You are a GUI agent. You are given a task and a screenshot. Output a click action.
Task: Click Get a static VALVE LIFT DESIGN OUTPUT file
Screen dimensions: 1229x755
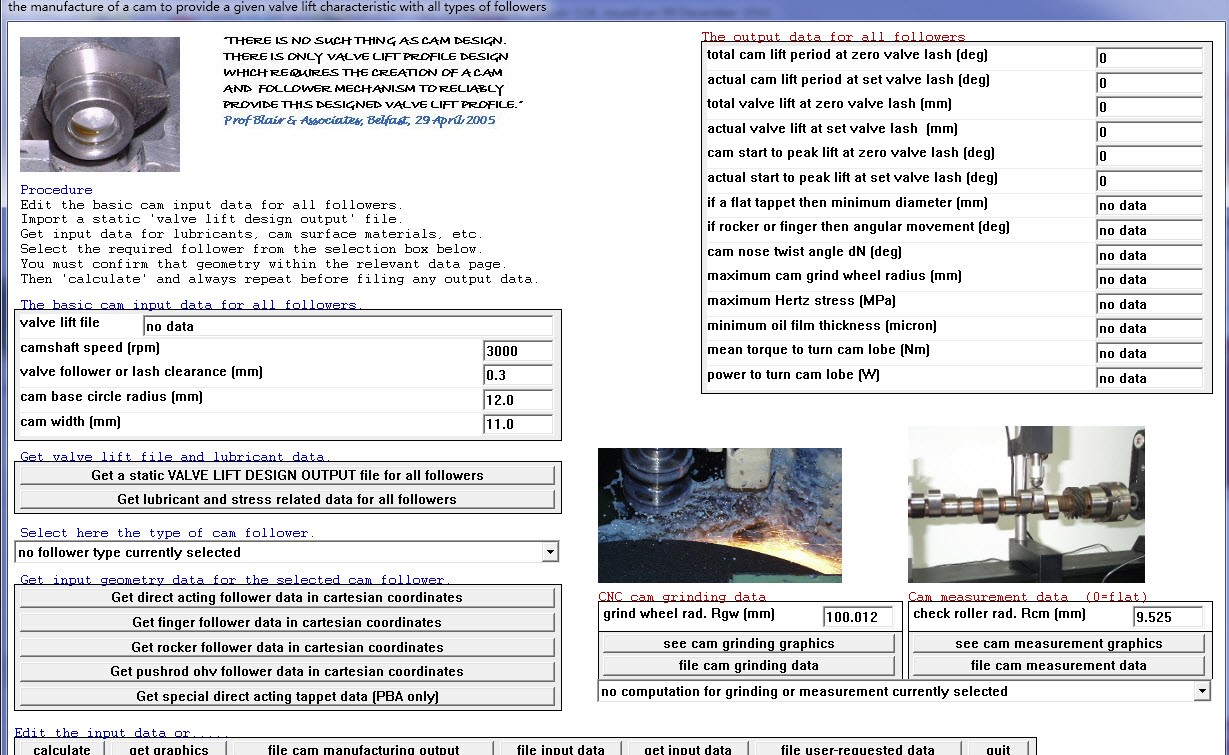287,475
